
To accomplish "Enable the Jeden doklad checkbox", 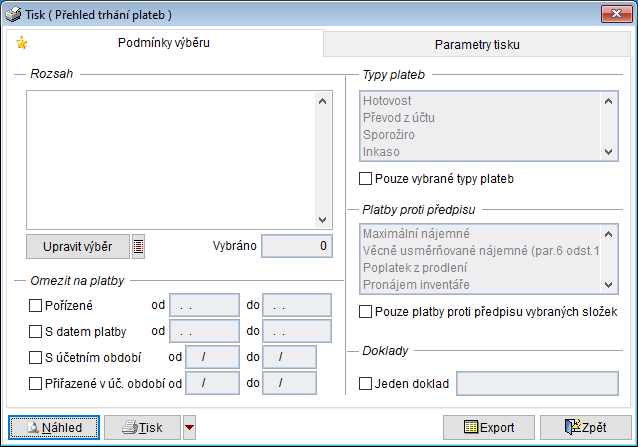I will pyautogui.click(x=365, y=382).
